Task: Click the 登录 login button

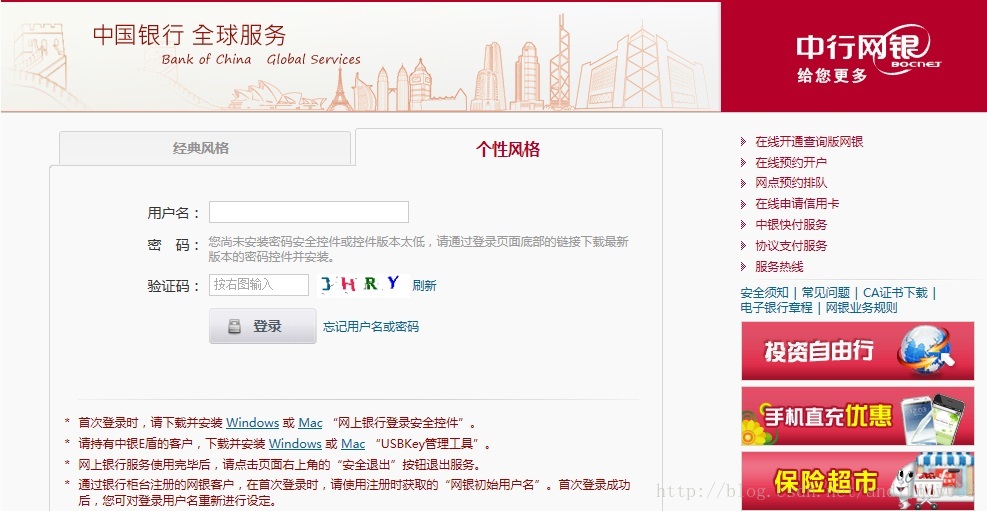Action: pyautogui.click(x=262, y=326)
